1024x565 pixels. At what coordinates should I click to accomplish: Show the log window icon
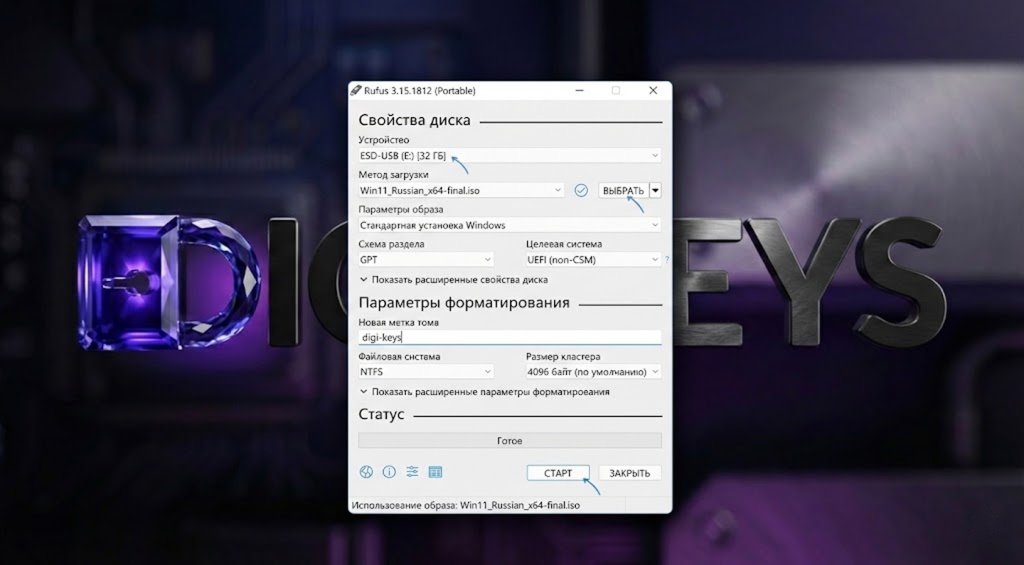click(x=435, y=472)
